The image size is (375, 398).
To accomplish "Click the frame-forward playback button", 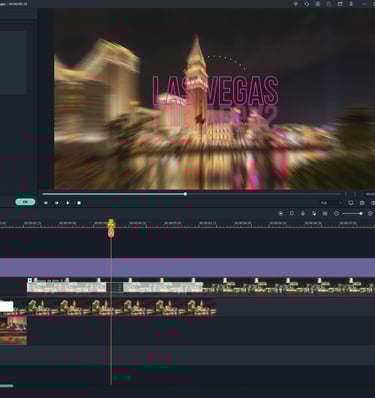I will (x=57, y=203).
